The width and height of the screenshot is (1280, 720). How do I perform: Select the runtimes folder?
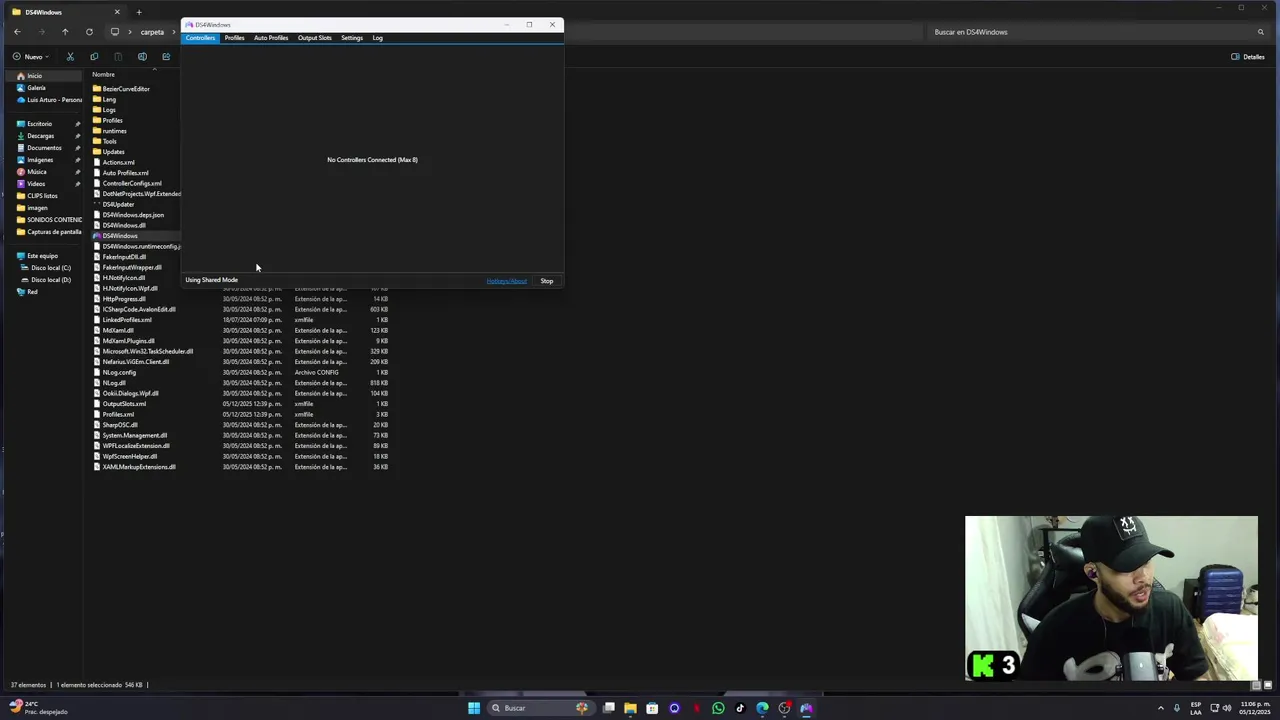[114, 131]
